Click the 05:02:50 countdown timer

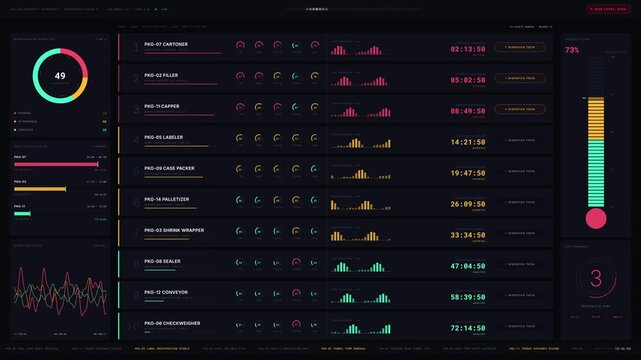coord(468,80)
